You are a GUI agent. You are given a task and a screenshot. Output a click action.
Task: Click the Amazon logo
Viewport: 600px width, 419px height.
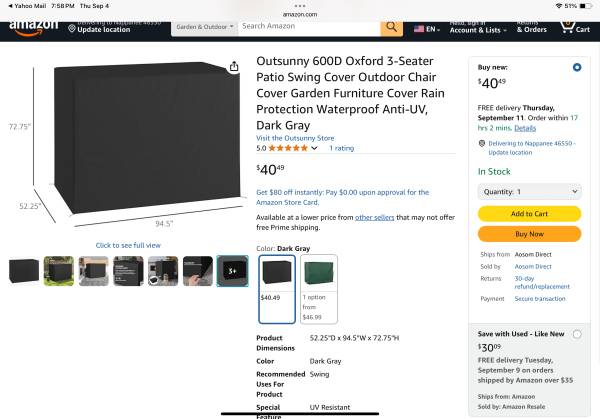point(34,28)
